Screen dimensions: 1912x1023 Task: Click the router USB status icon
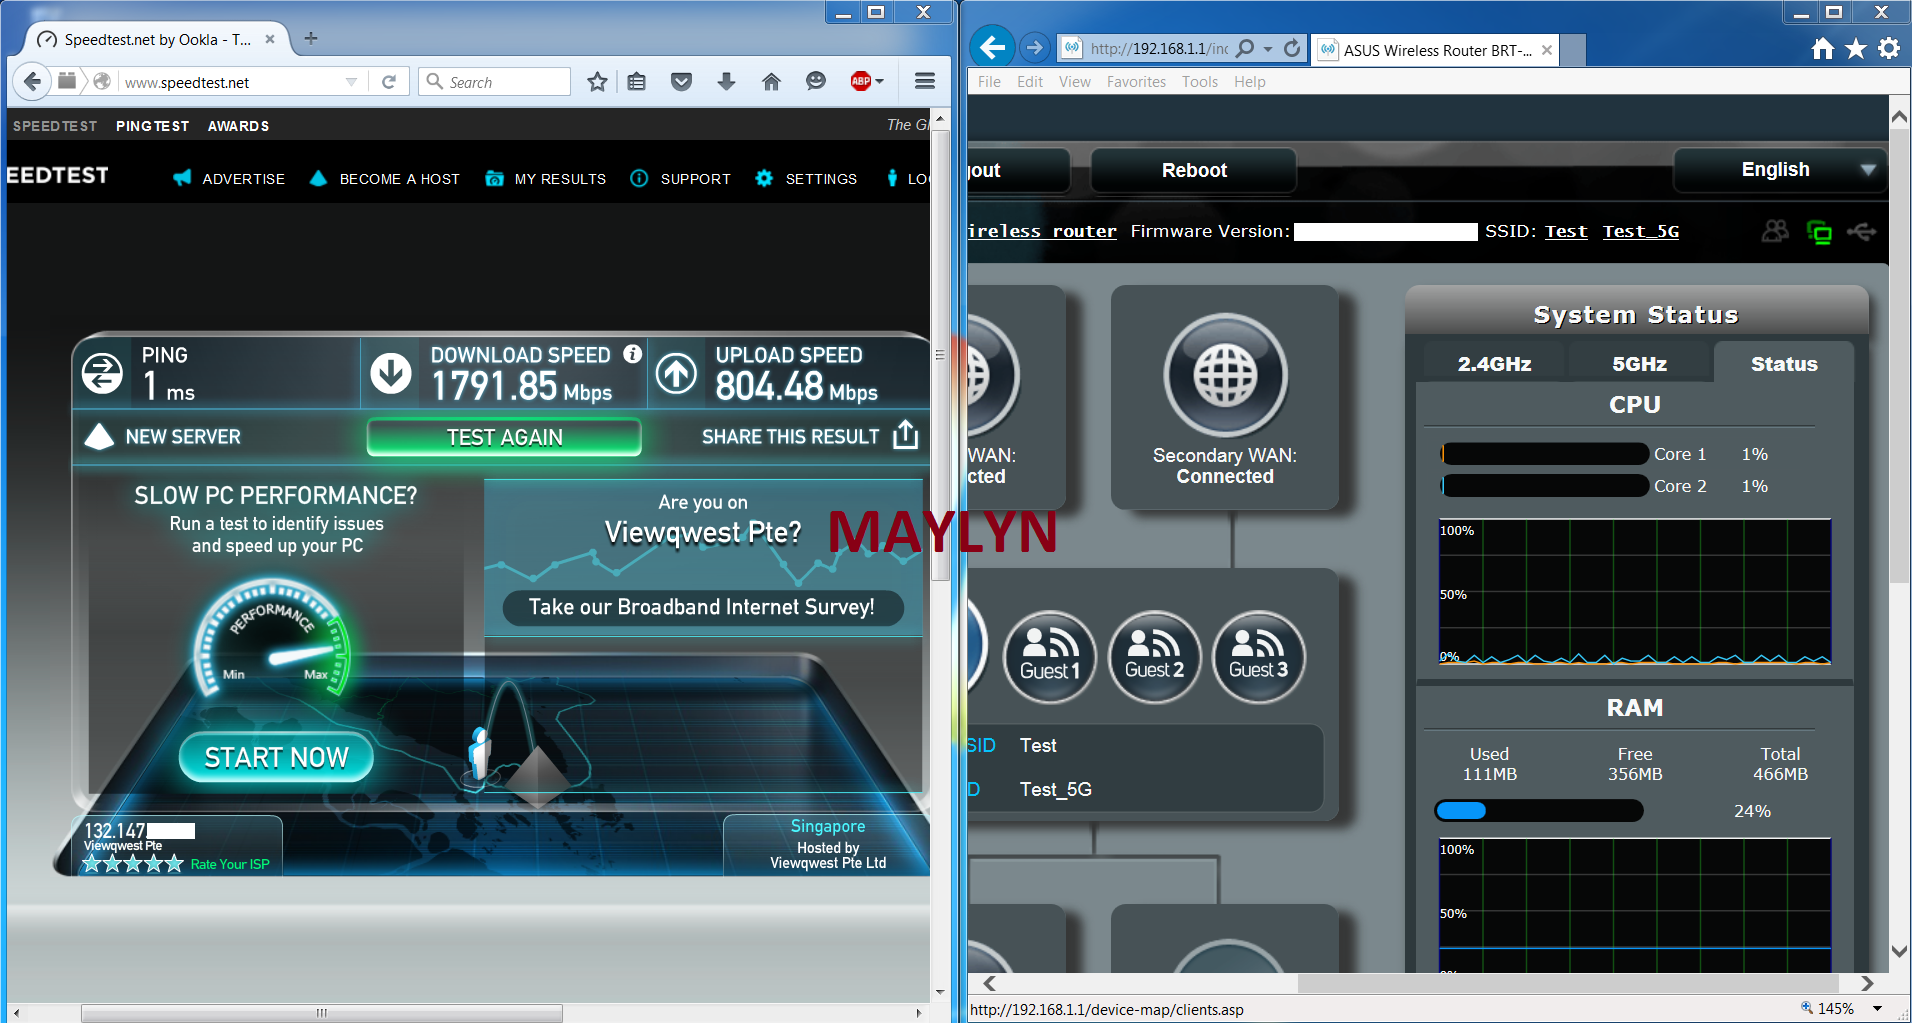click(1861, 232)
